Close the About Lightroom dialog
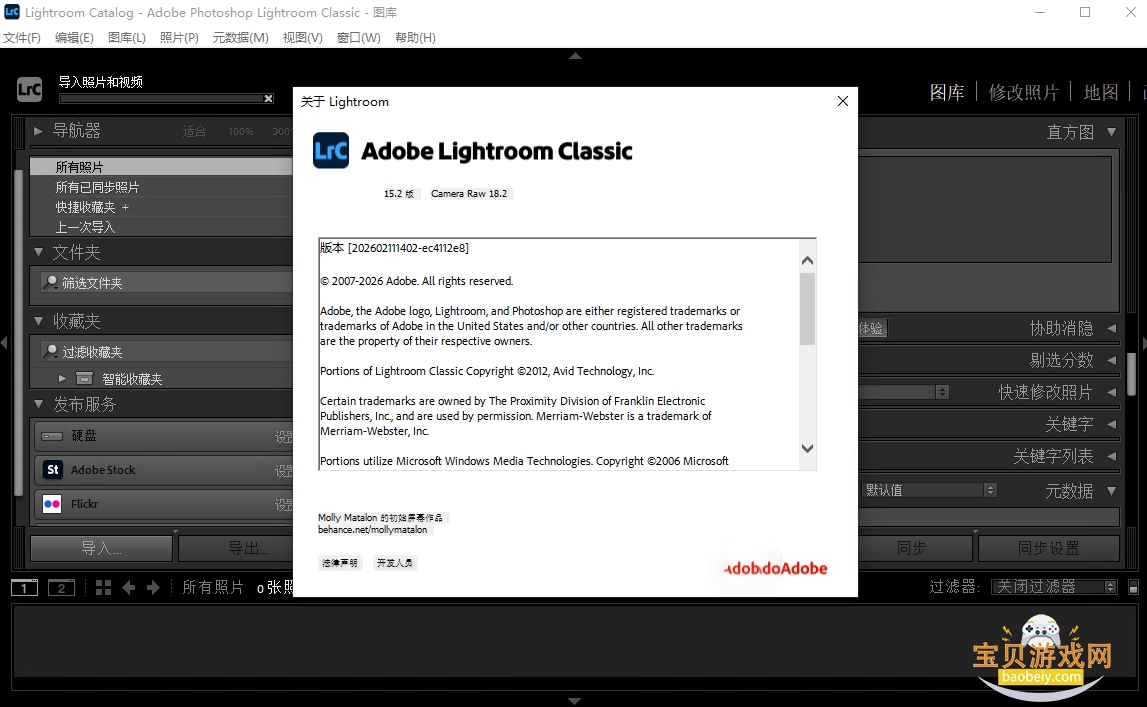The width and height of the screenshot is (1147, 707). 843,101
